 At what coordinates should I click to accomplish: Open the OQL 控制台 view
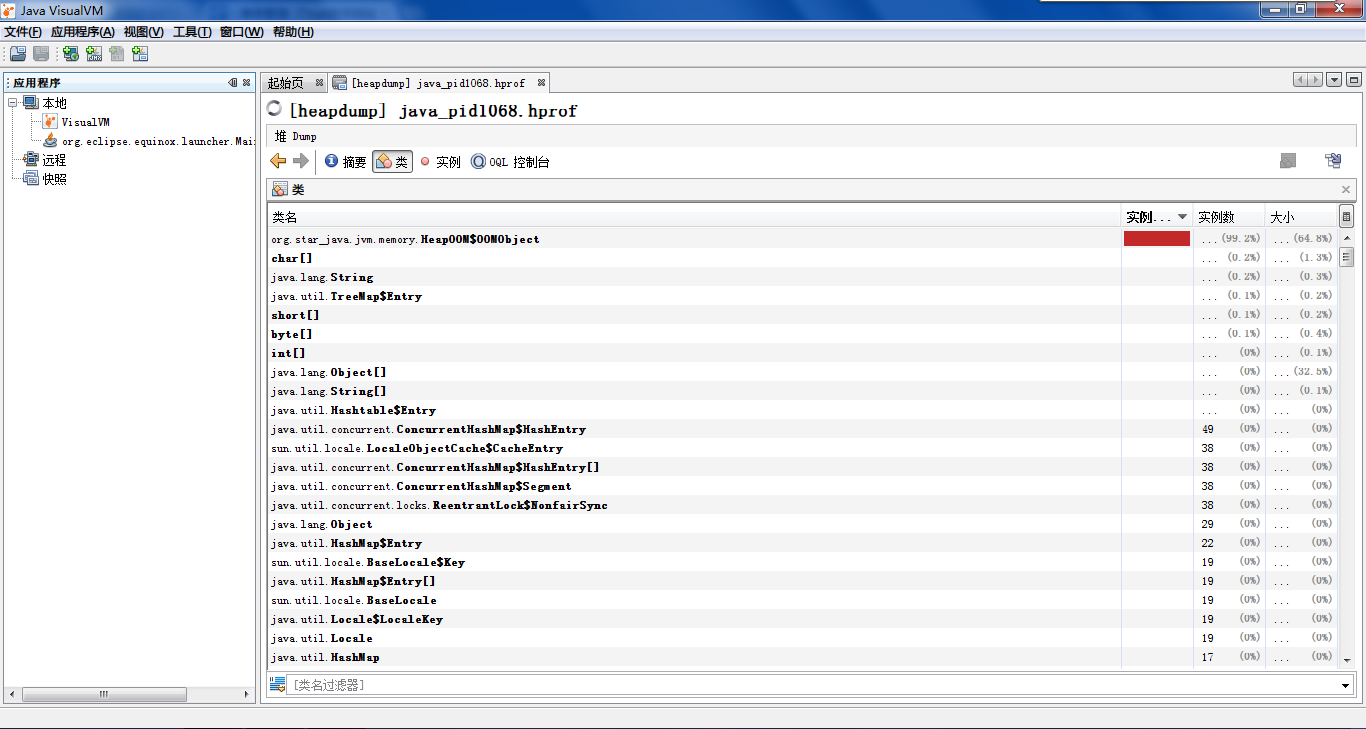pyautogui.click(x=511, y=162)
